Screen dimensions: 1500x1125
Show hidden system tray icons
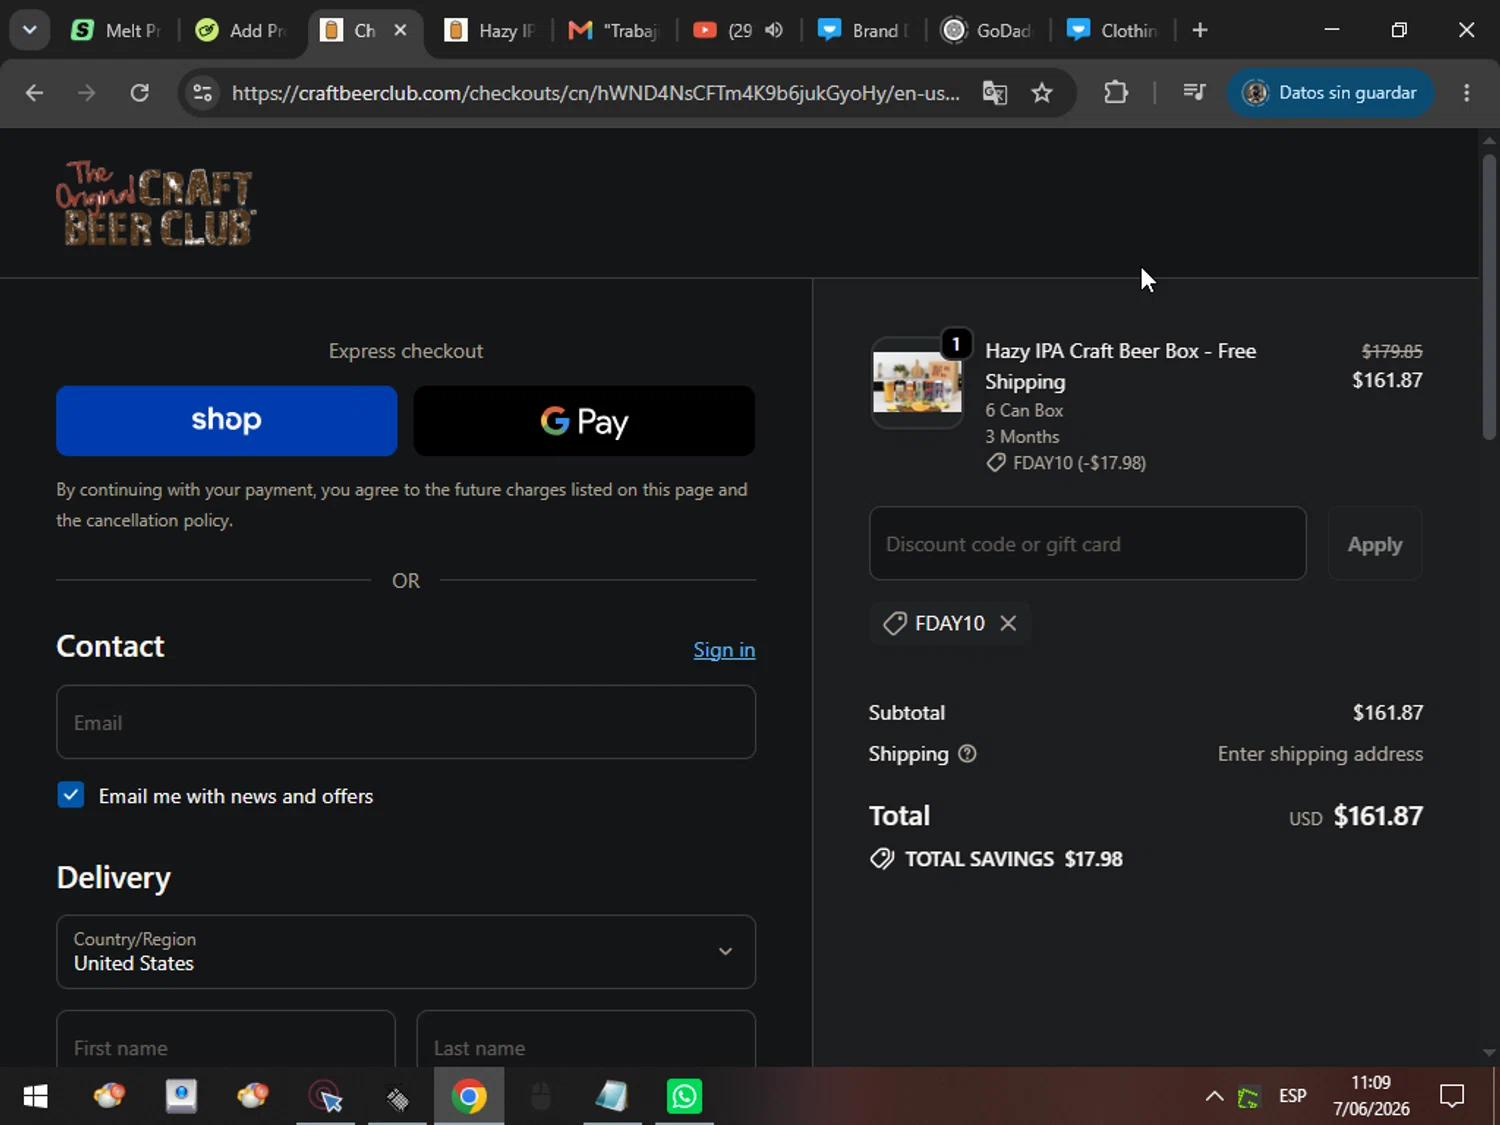(x=1214, y=1097)
